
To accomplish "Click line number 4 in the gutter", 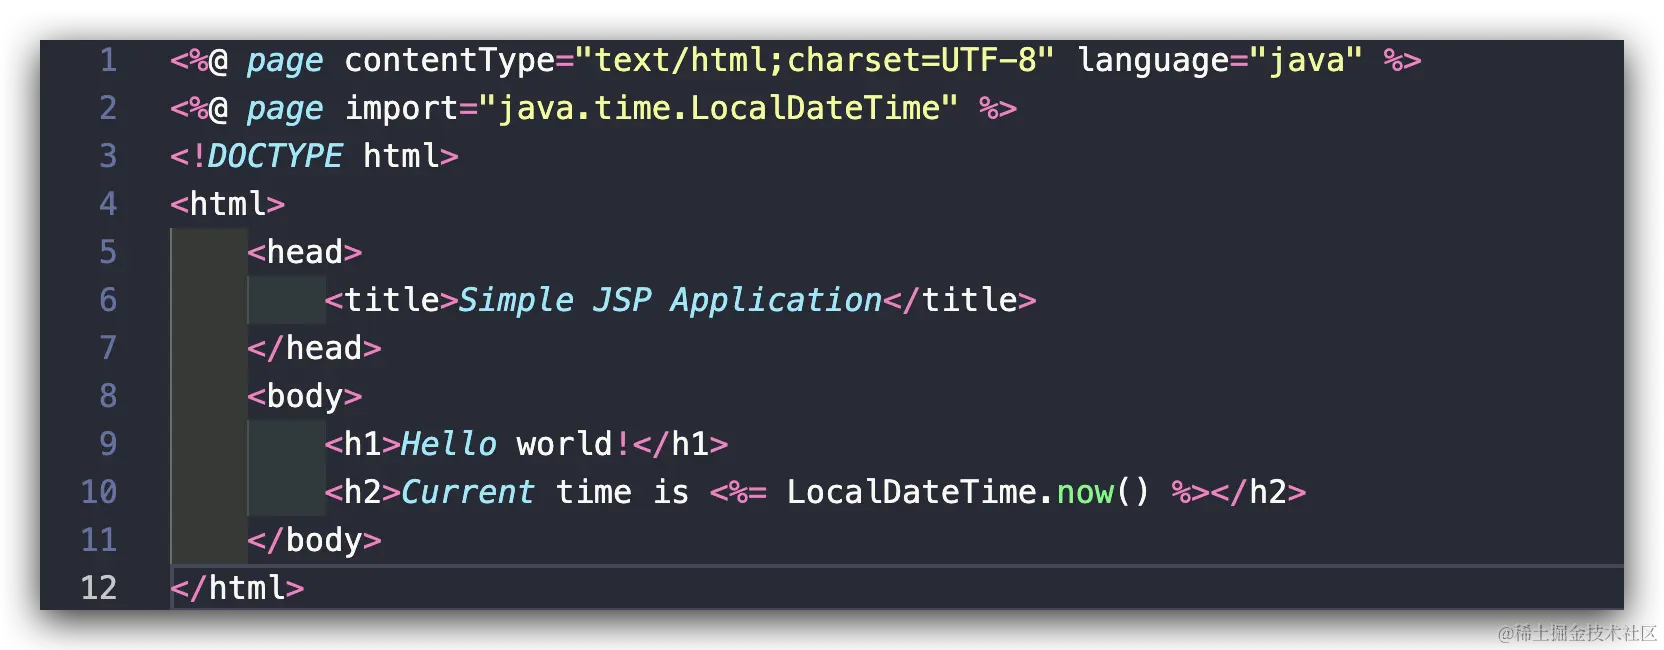I will click(108, 204).
